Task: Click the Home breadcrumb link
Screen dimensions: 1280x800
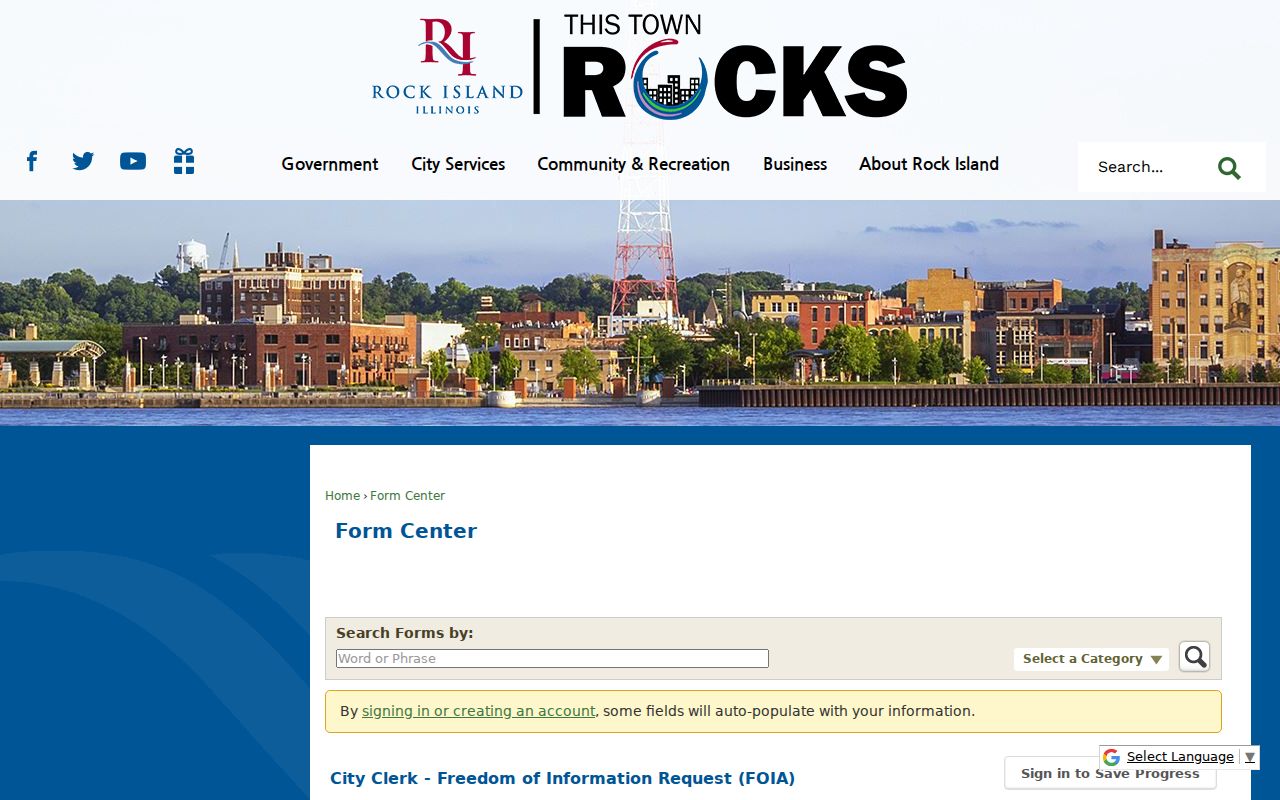Action: (x=342, y=496)
